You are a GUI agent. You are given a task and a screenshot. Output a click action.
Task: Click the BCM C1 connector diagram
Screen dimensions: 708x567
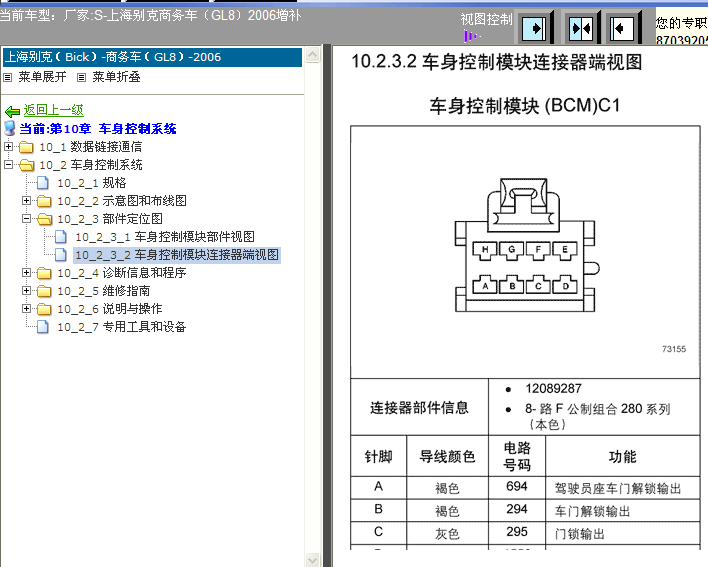tap(527, 245)
